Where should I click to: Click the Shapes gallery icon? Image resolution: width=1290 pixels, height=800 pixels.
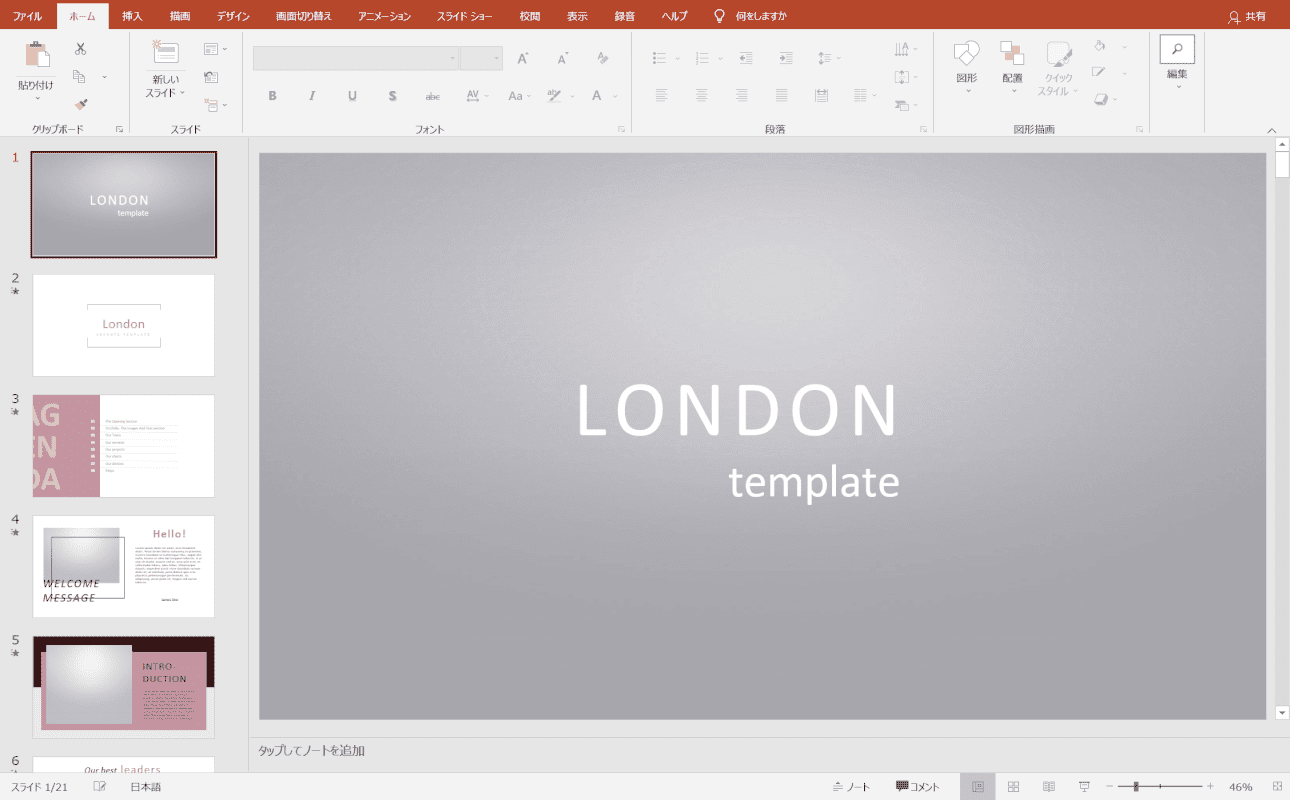click(966, 54)
